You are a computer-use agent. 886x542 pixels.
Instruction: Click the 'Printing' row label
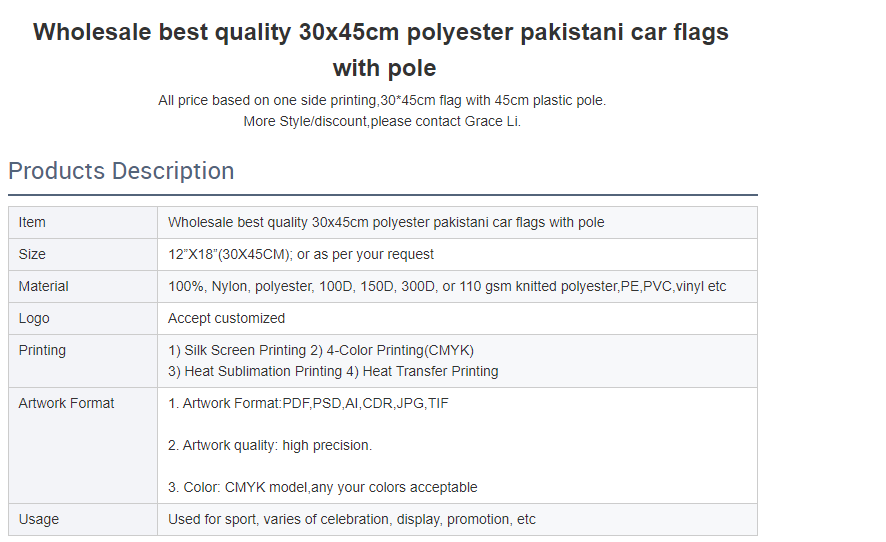click(42, 350)
